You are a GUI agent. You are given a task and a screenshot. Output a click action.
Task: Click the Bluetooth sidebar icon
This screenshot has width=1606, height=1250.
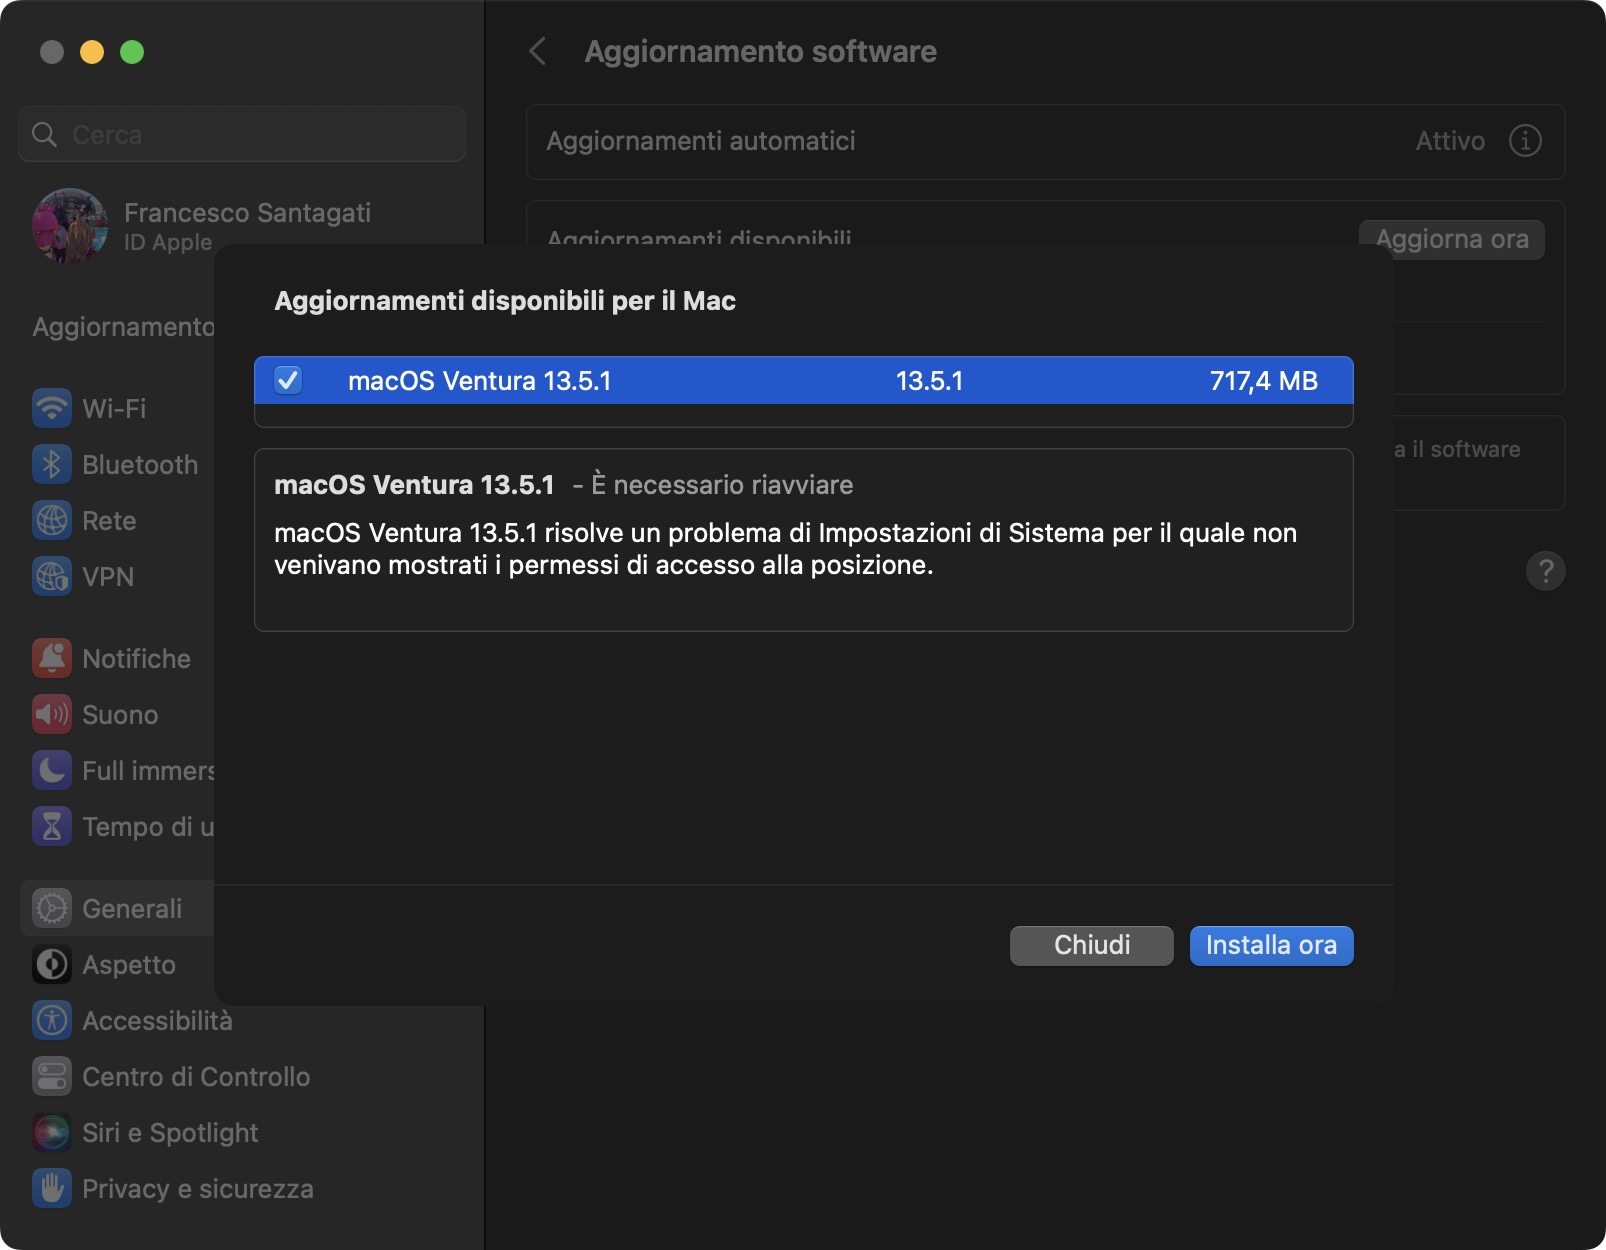coord(52,464)
